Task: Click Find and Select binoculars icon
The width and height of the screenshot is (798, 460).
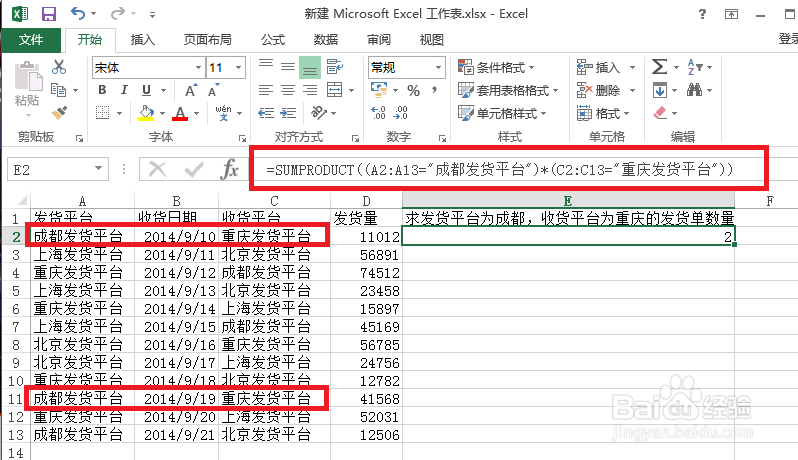Action: tap(694, 90)
